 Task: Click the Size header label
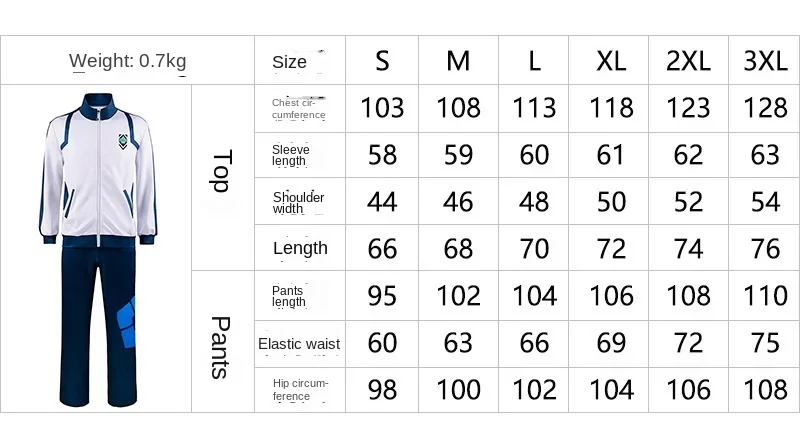pos(289,62)
